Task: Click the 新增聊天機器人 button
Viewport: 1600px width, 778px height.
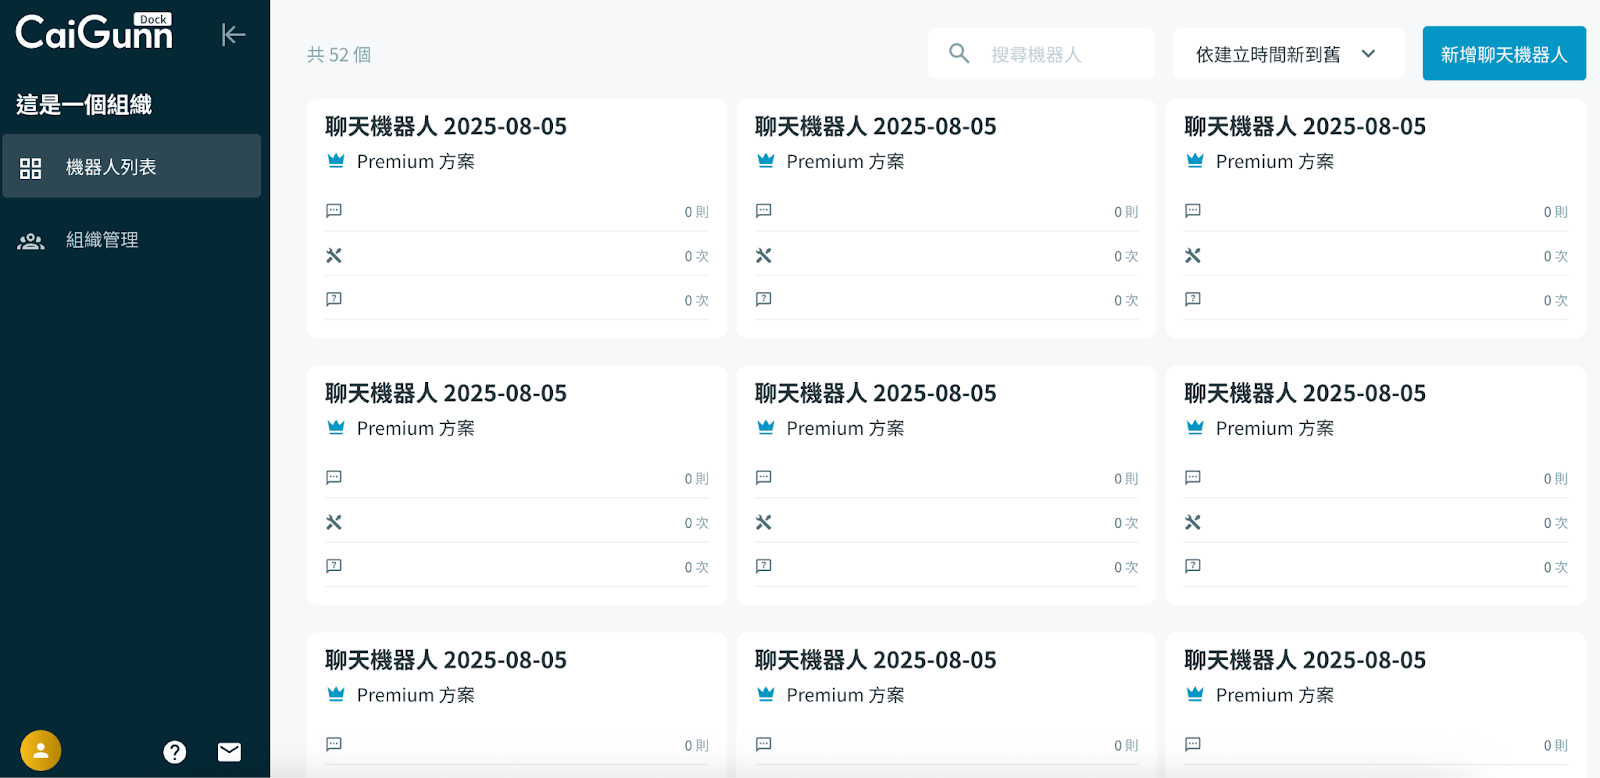Action: [x=1504, y=54]
